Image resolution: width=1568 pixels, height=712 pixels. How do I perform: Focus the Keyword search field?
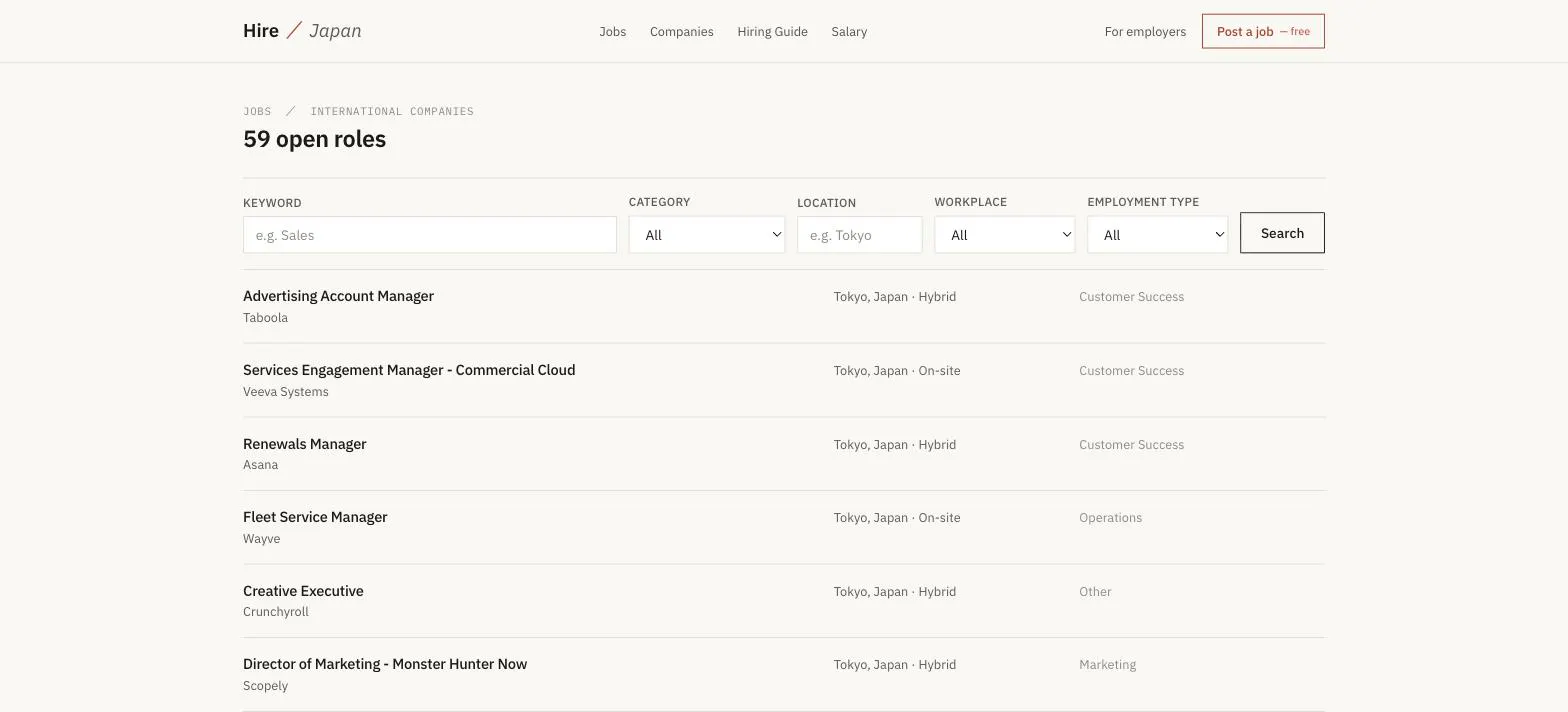430,235
